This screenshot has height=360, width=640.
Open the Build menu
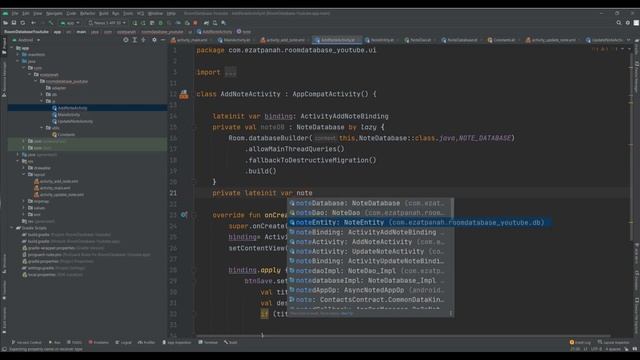tap(104, 13)
